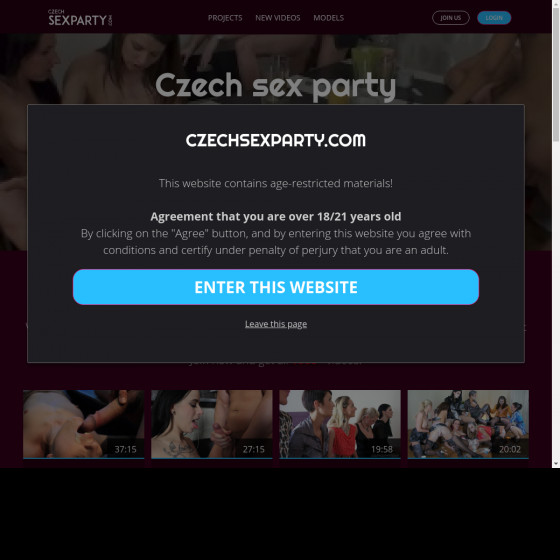
Task: Open the New Videos menu item
Action: click(x=278, y=18)
